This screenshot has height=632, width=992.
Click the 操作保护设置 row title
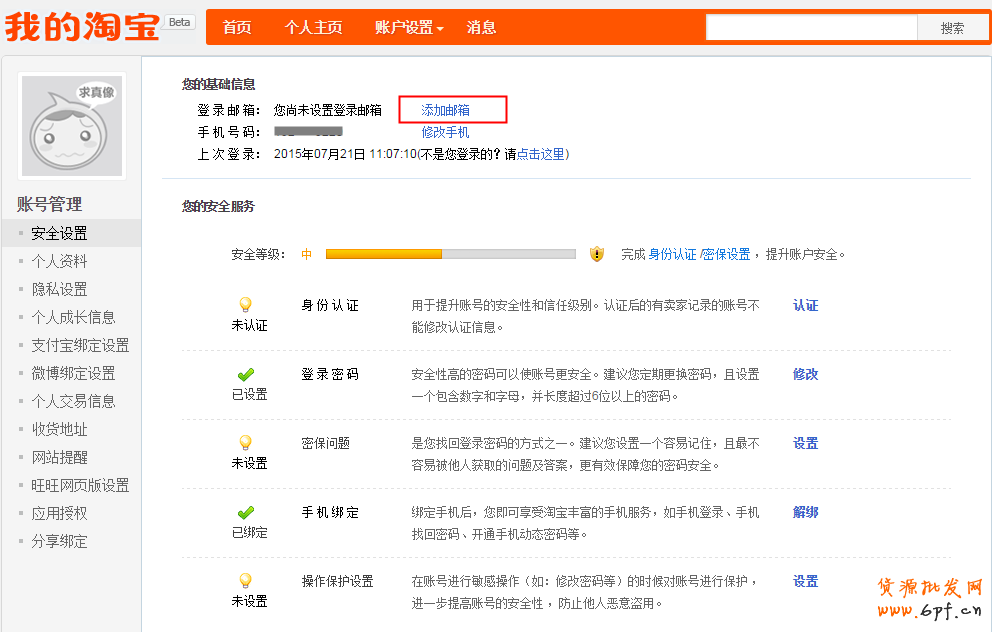coord(337,581)
